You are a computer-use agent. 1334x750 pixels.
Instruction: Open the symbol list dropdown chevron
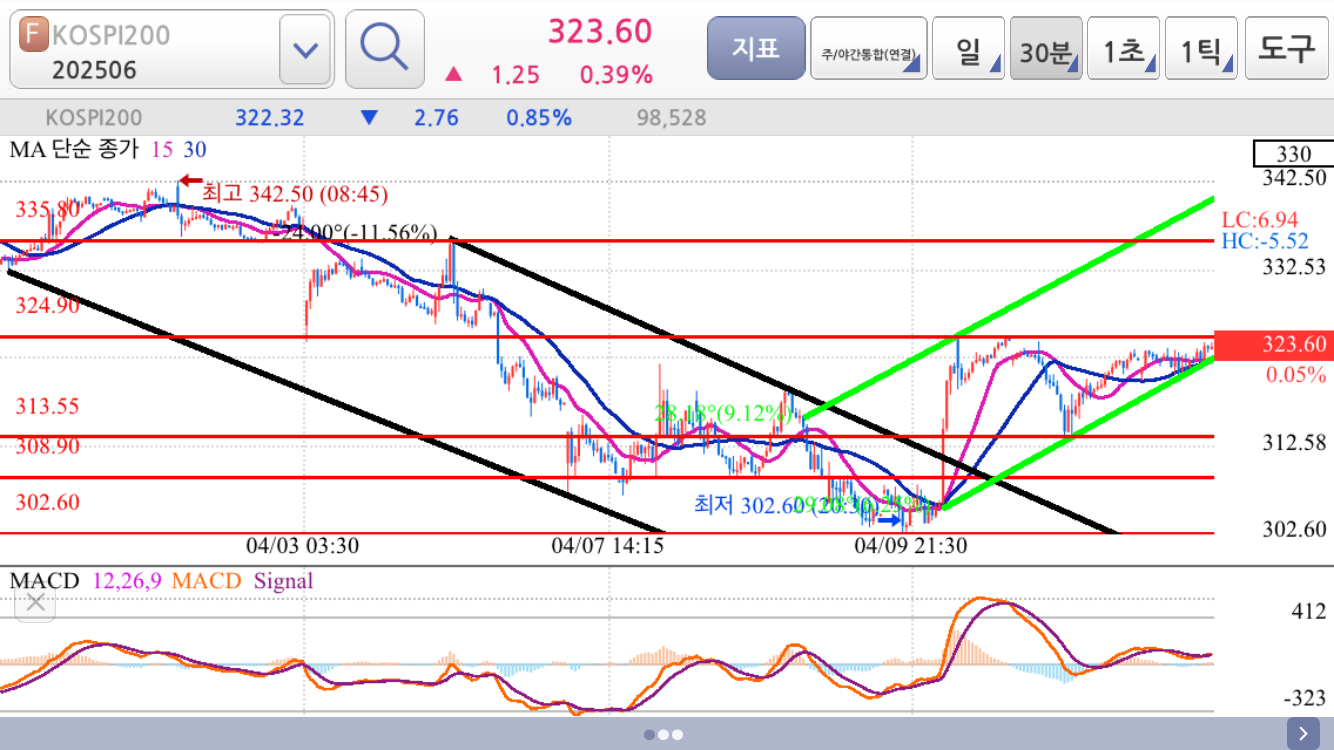coord(306,49)
